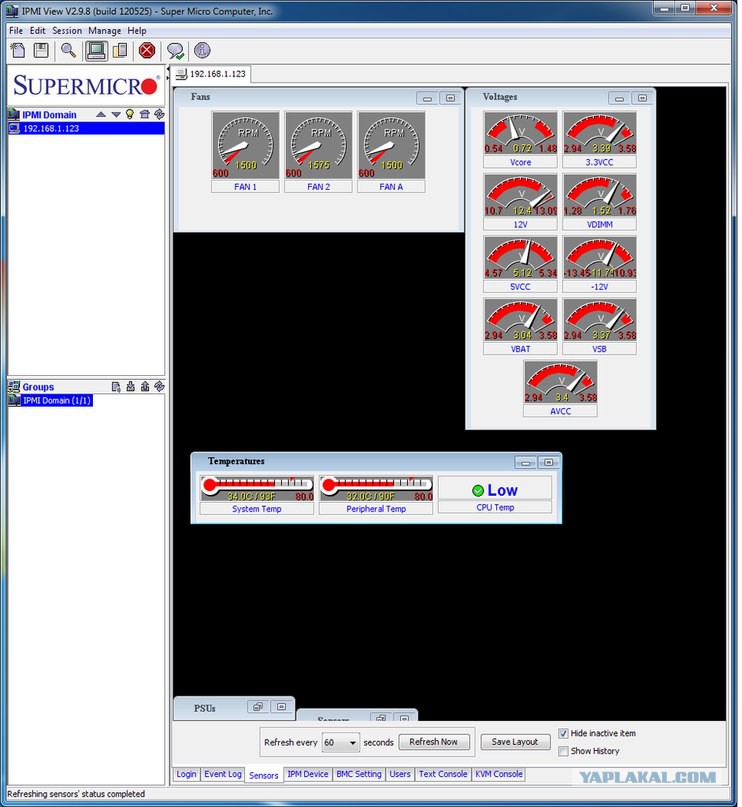The image size is (742, 807).
Task: Click the info toolbar icon
Action: (x=202, y=50)
